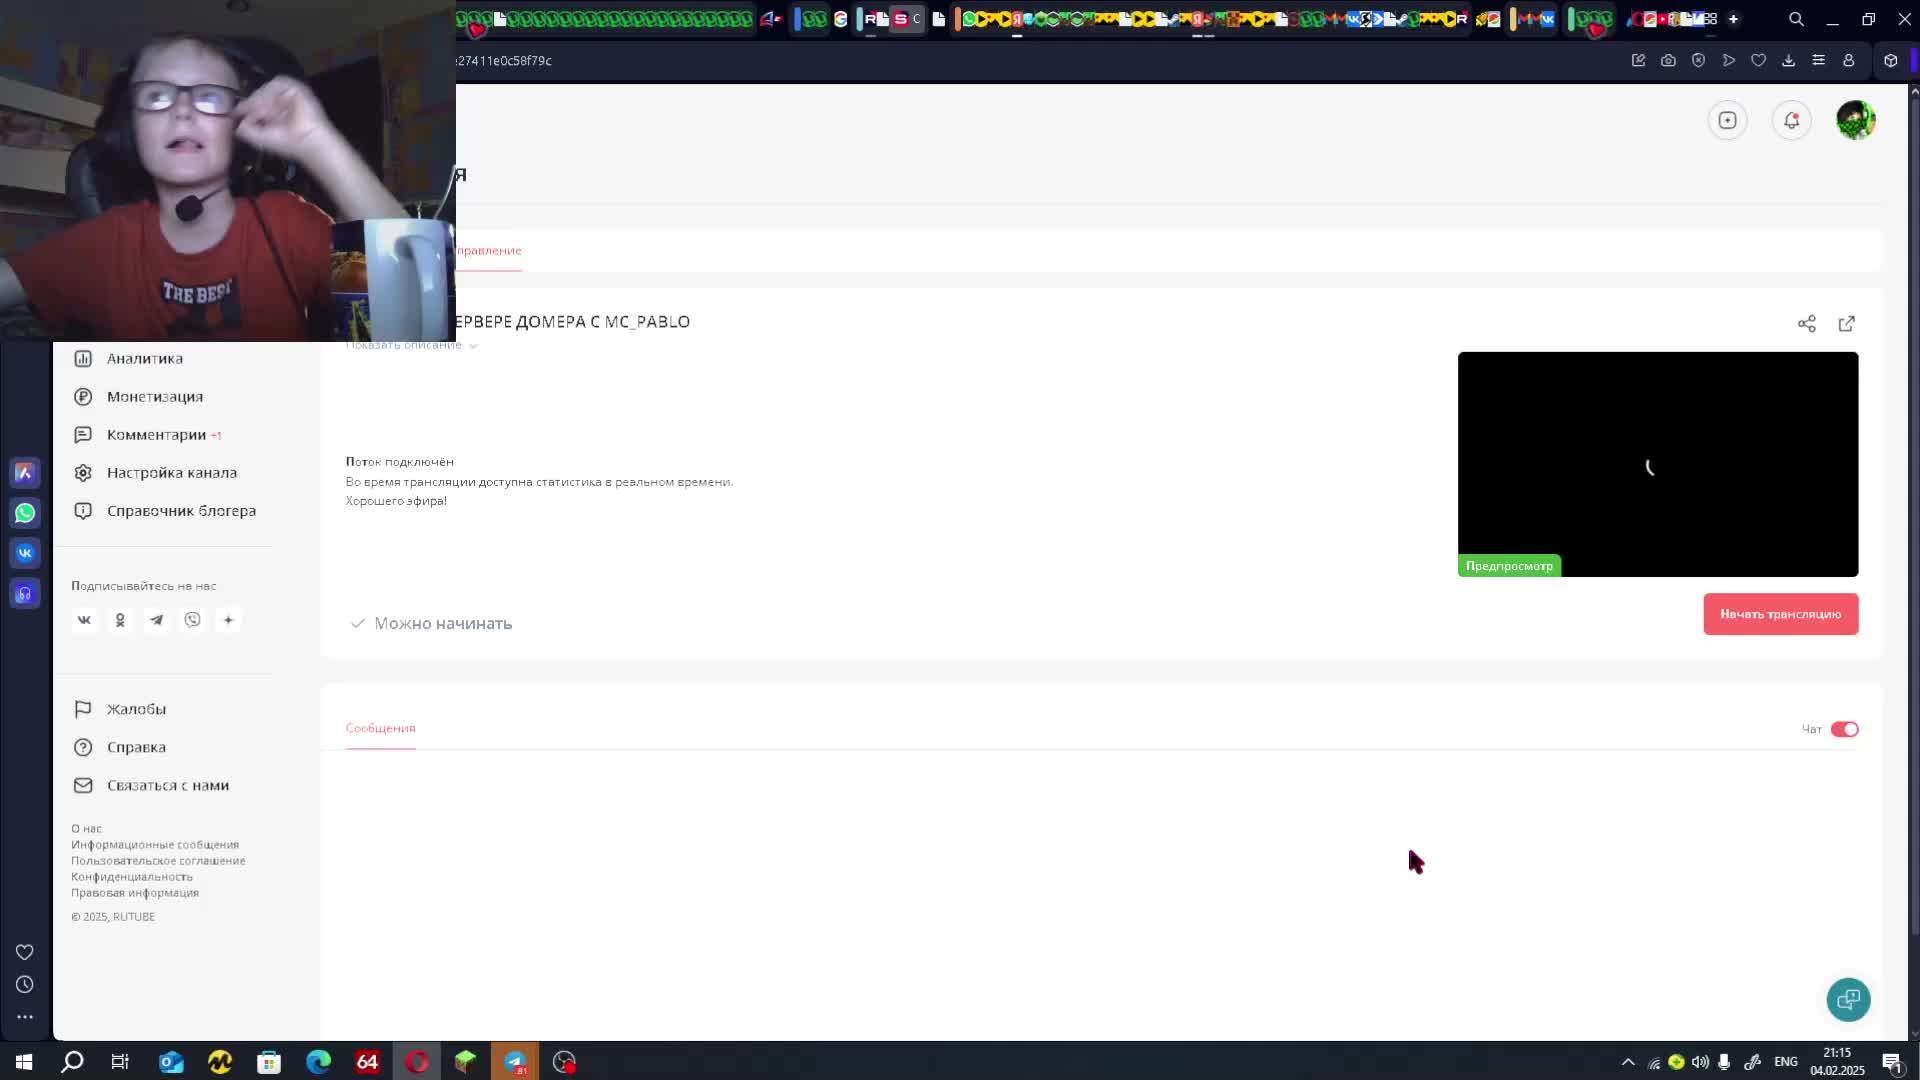Open Комментарии in the sidebar
Image resolution: width=1920 pixels, height=1080 pixels.
point(156,435)
